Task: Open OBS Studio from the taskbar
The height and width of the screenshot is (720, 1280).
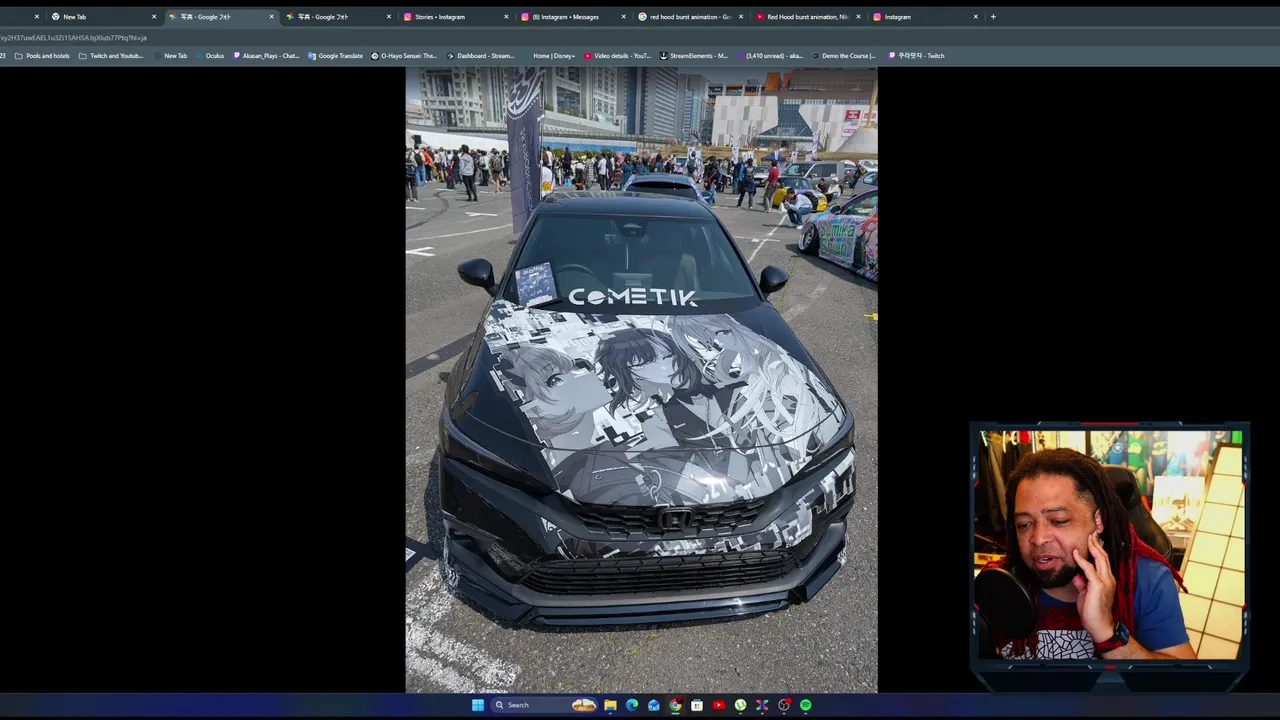Action: click(784, 705)
